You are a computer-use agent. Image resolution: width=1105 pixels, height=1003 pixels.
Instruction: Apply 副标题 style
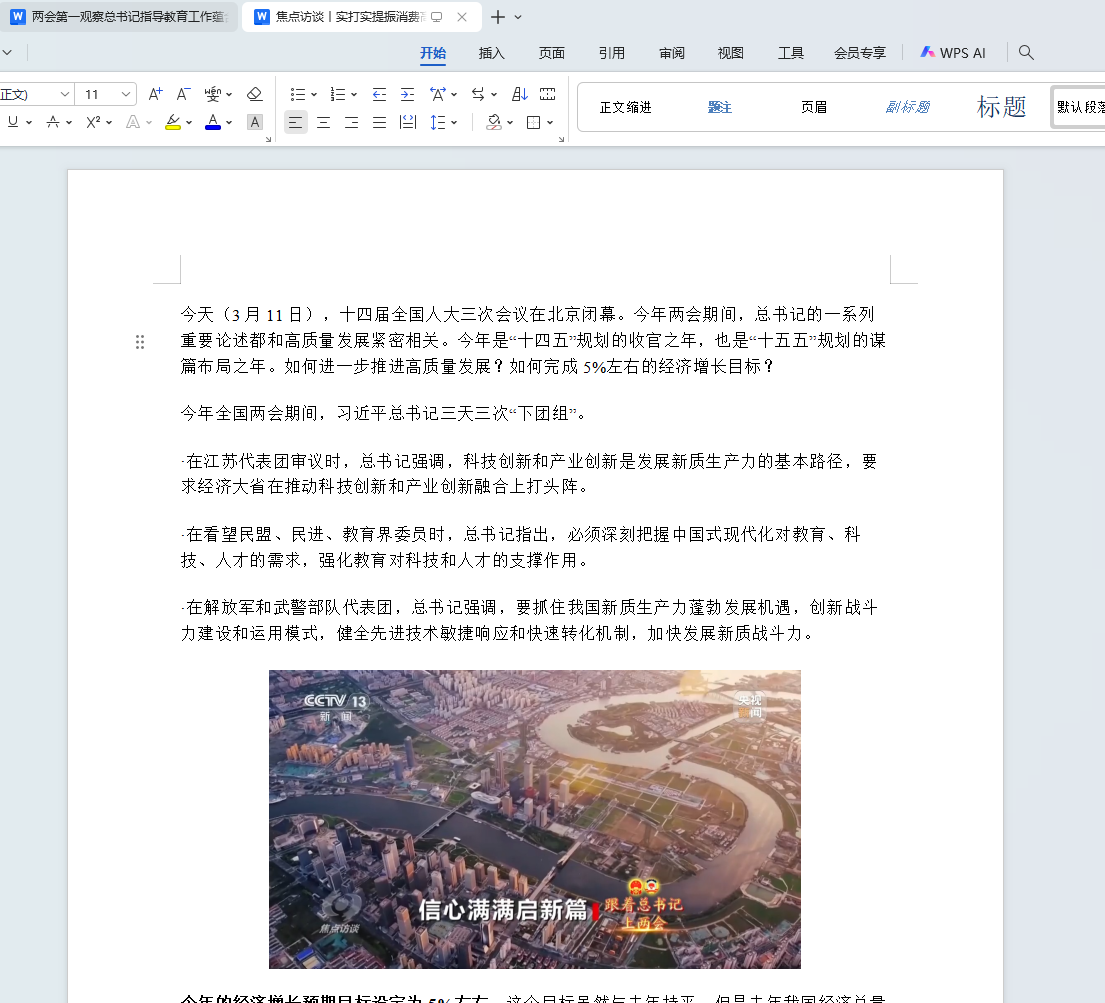(x=908, y=107)
